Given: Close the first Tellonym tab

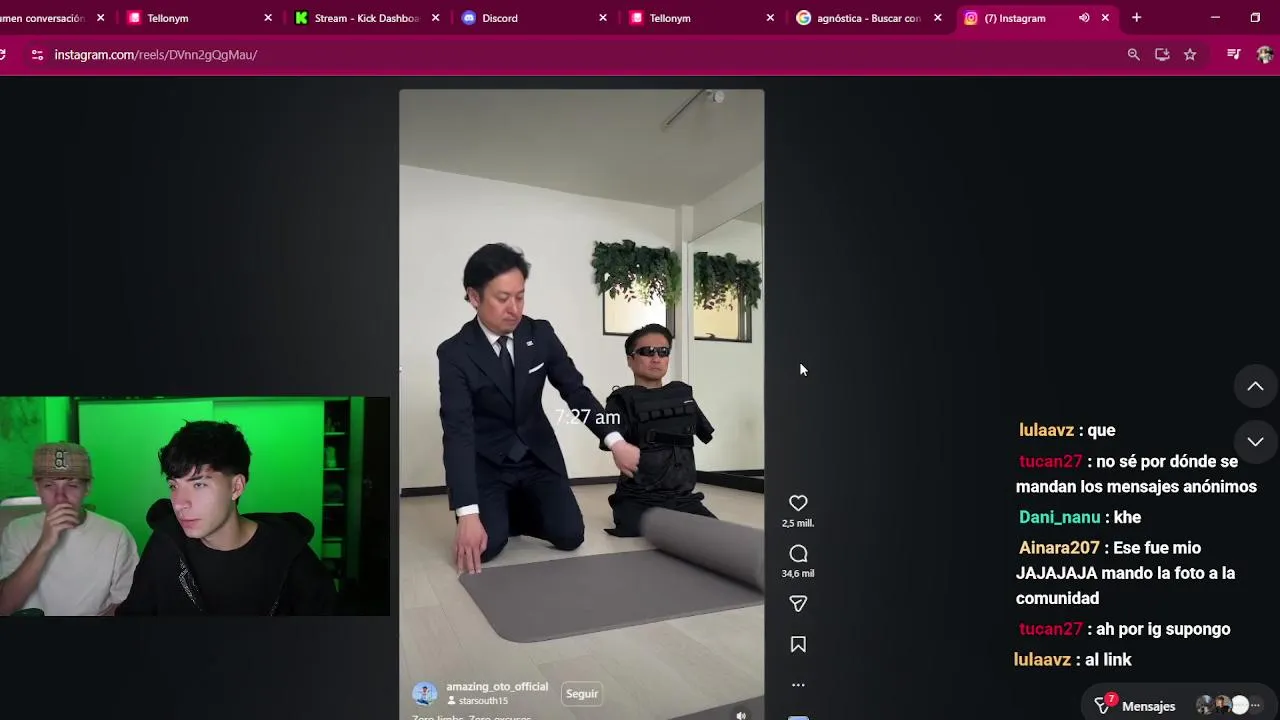Looking at the screenshot, I should (268, 18).
